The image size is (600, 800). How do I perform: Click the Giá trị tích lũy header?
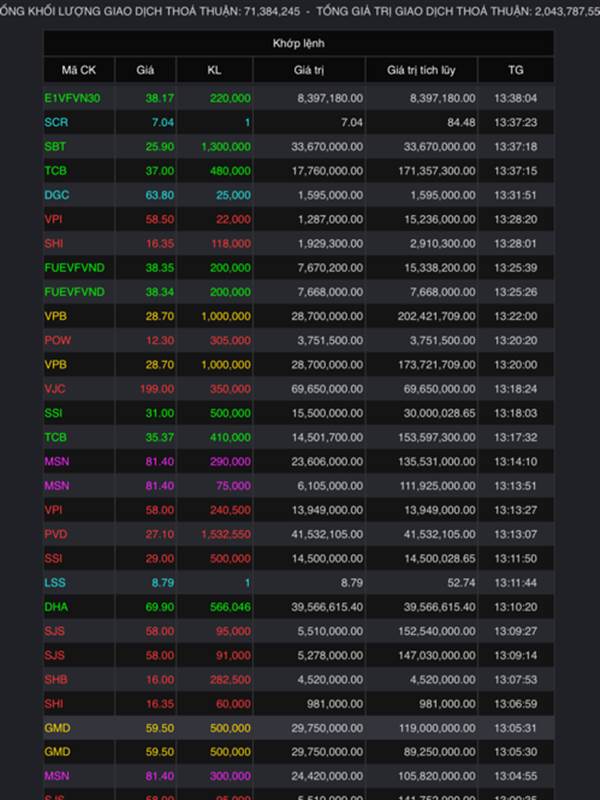[x=421, y=70]
